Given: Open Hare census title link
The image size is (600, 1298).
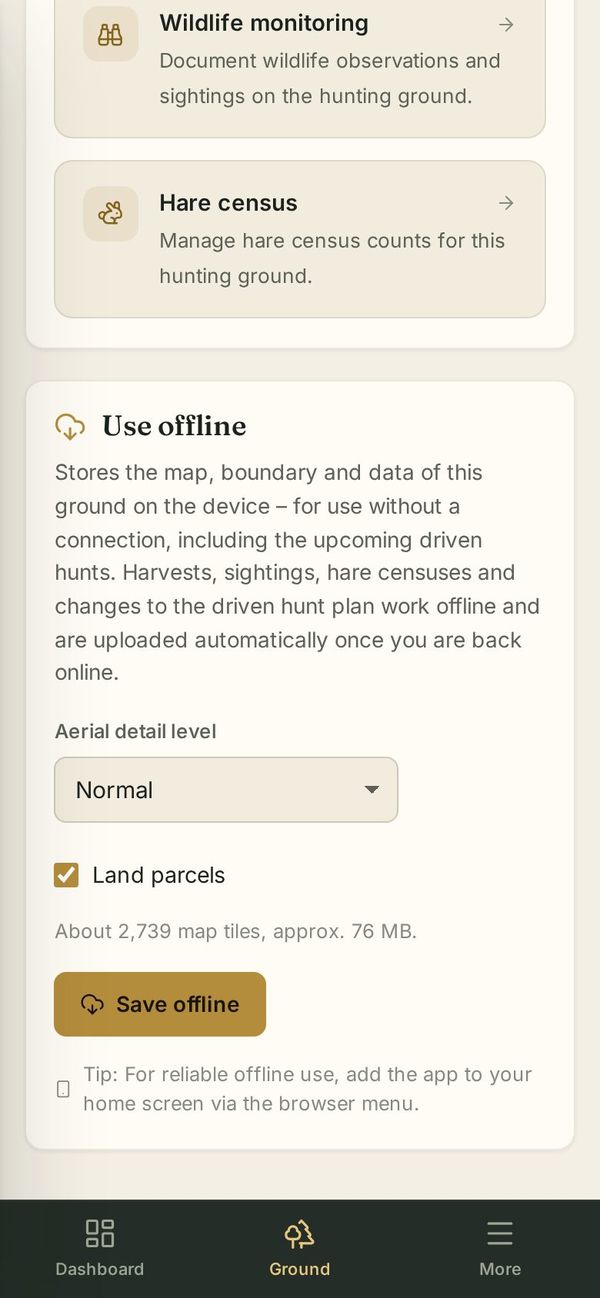Looking at the screenshot, I should (228, 203).
